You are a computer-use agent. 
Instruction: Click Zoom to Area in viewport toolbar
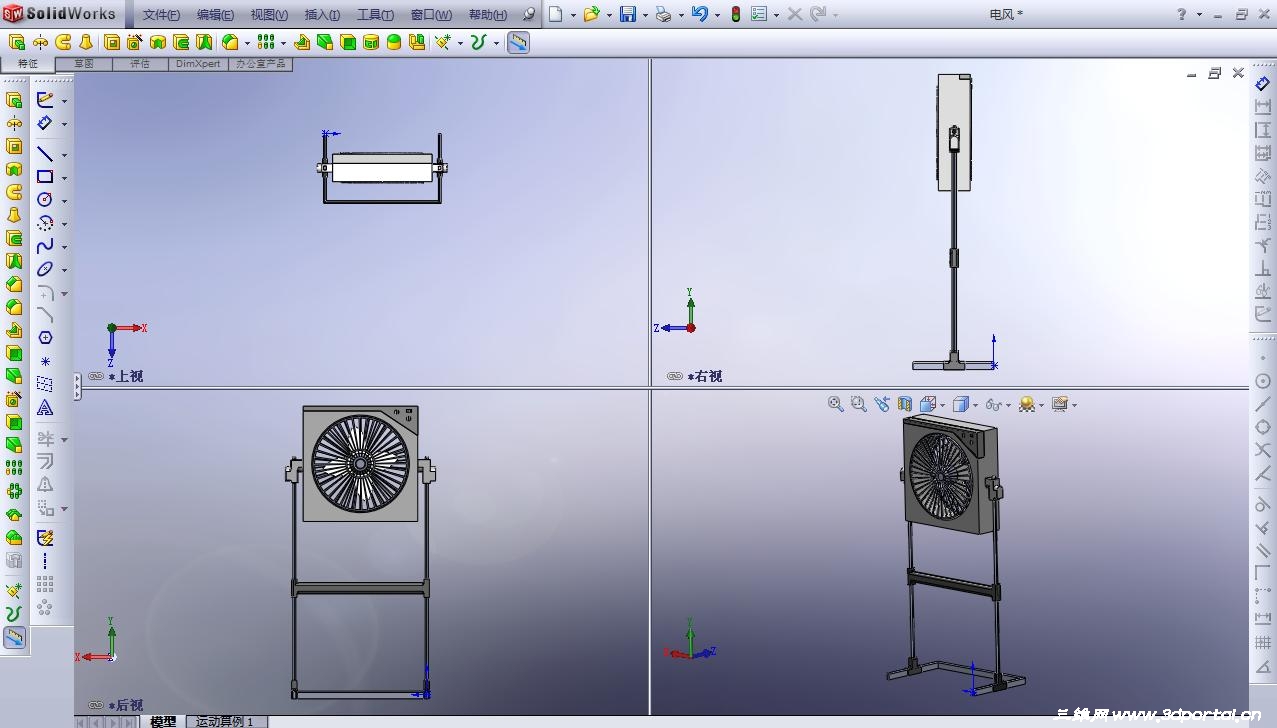tap(858, 404)
